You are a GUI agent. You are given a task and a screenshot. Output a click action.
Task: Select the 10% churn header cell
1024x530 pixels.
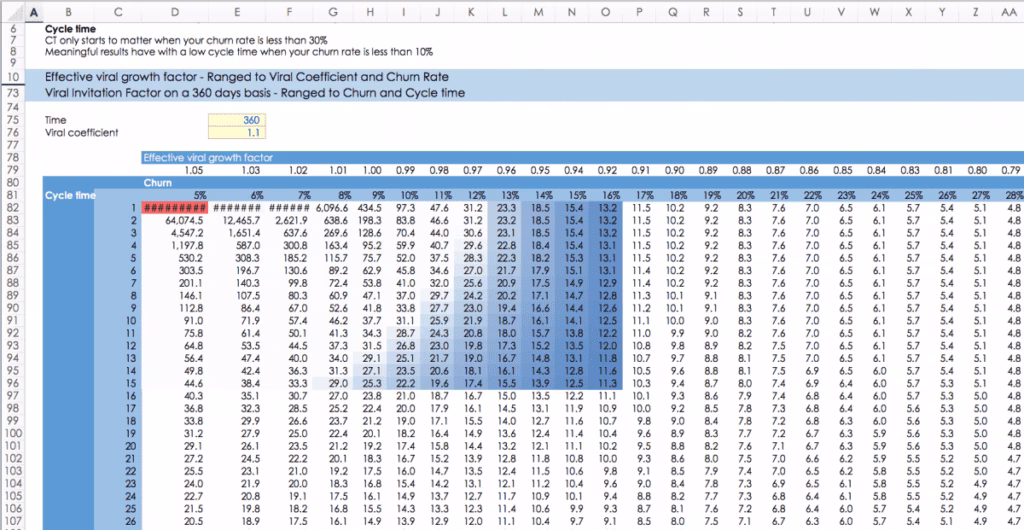pyautogui.click(x=404, y=195)
